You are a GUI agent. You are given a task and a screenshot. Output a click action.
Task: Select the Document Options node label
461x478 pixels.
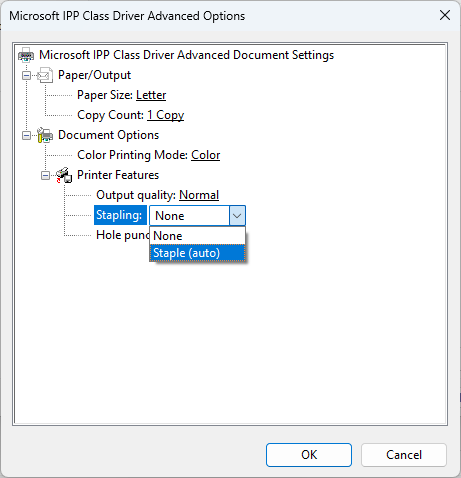click(108, 135)
